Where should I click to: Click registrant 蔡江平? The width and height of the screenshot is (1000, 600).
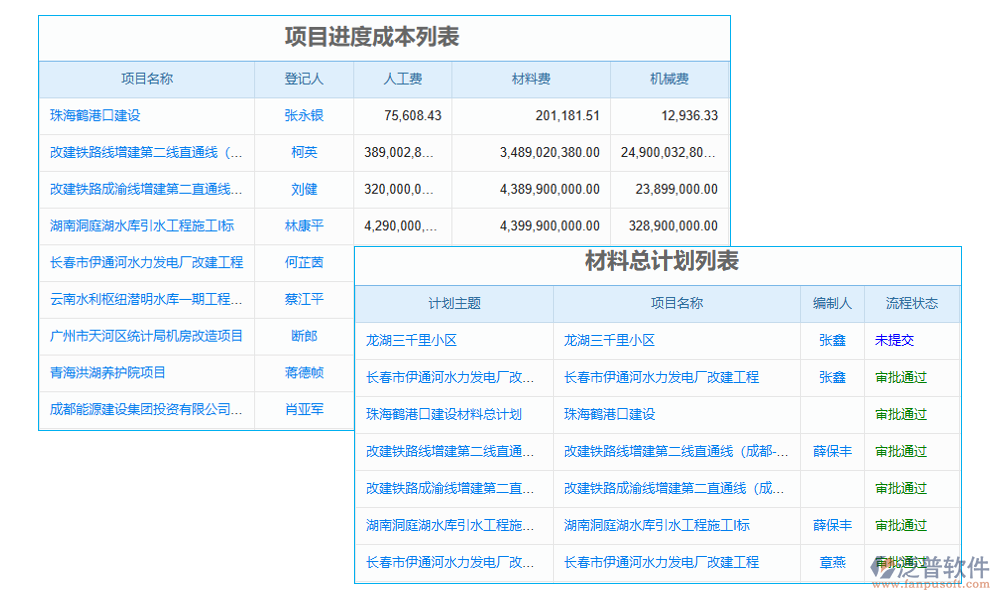(x=304, y=300)
